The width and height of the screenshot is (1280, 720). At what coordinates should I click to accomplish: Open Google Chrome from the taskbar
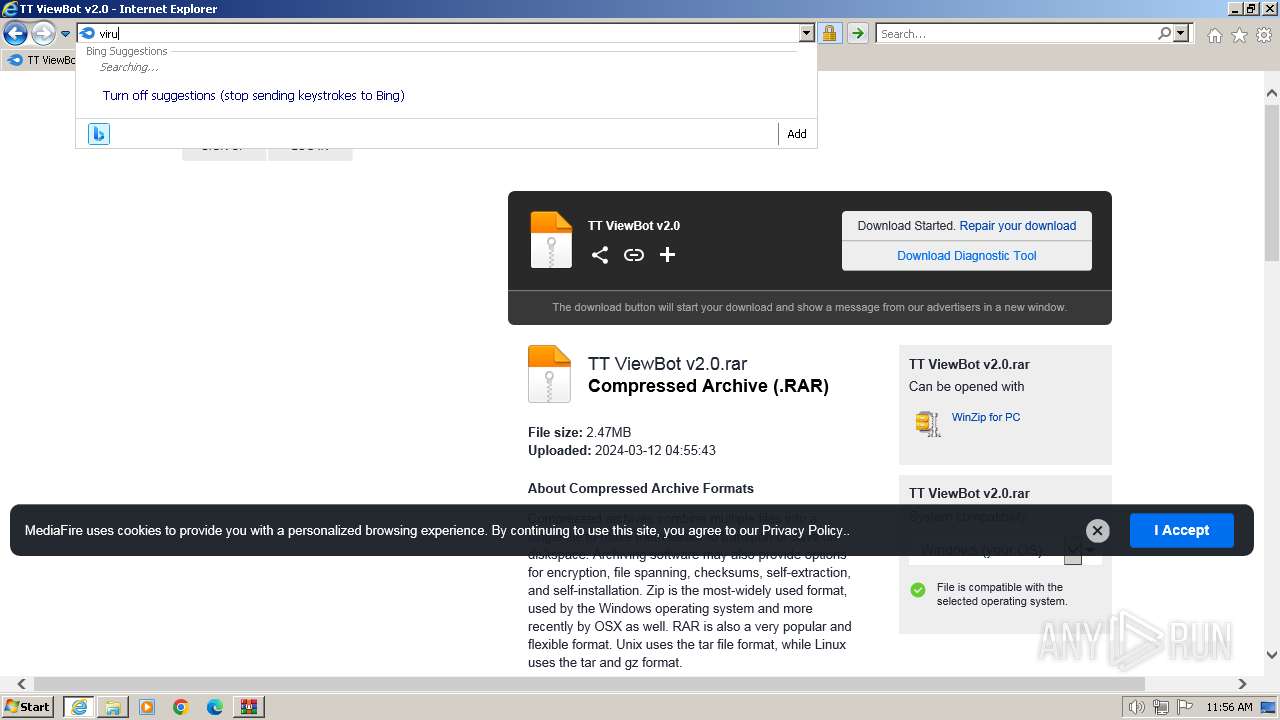click(181, 707)
